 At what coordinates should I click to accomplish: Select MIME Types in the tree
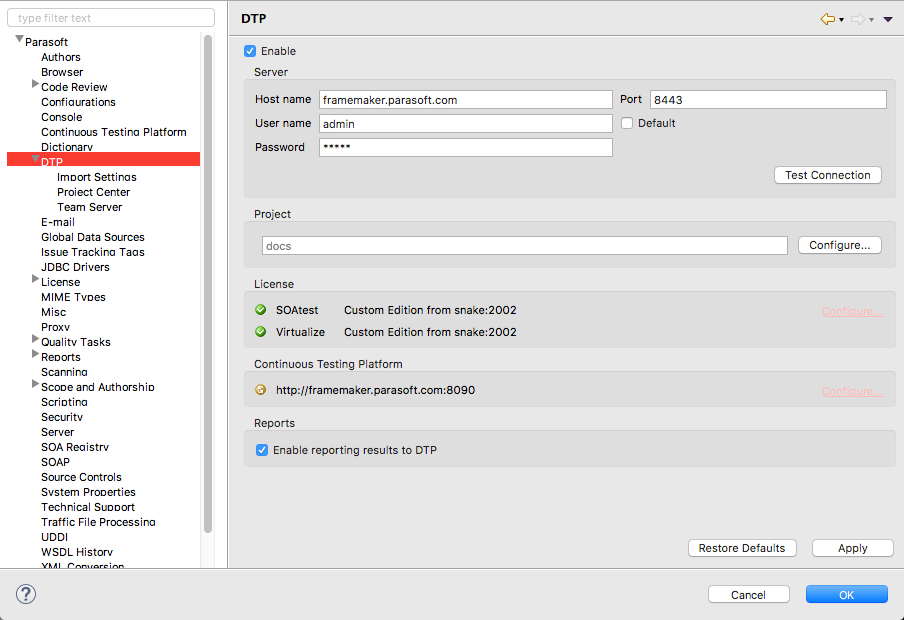tap(73, 297)
